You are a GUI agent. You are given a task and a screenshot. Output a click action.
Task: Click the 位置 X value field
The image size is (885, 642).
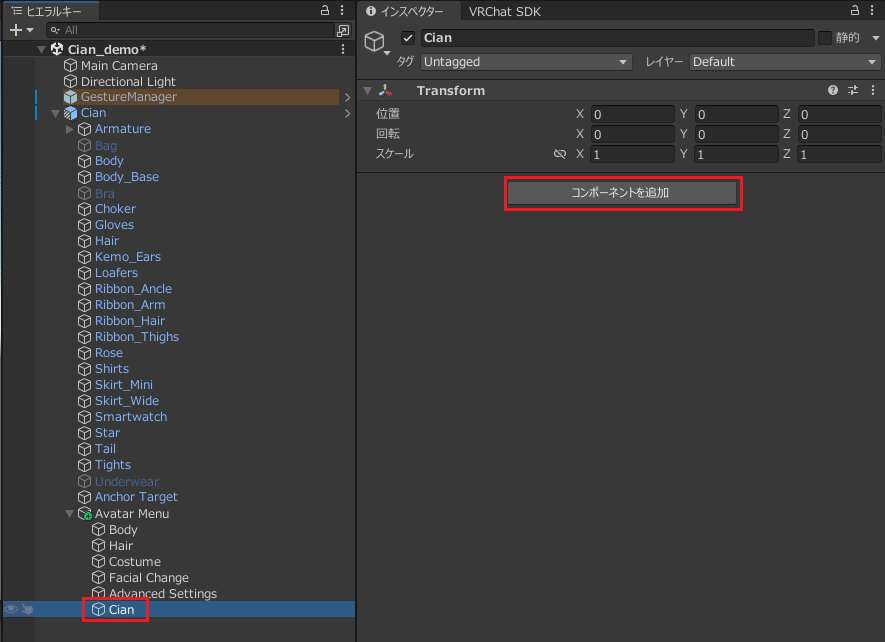[x=632, y=114]
